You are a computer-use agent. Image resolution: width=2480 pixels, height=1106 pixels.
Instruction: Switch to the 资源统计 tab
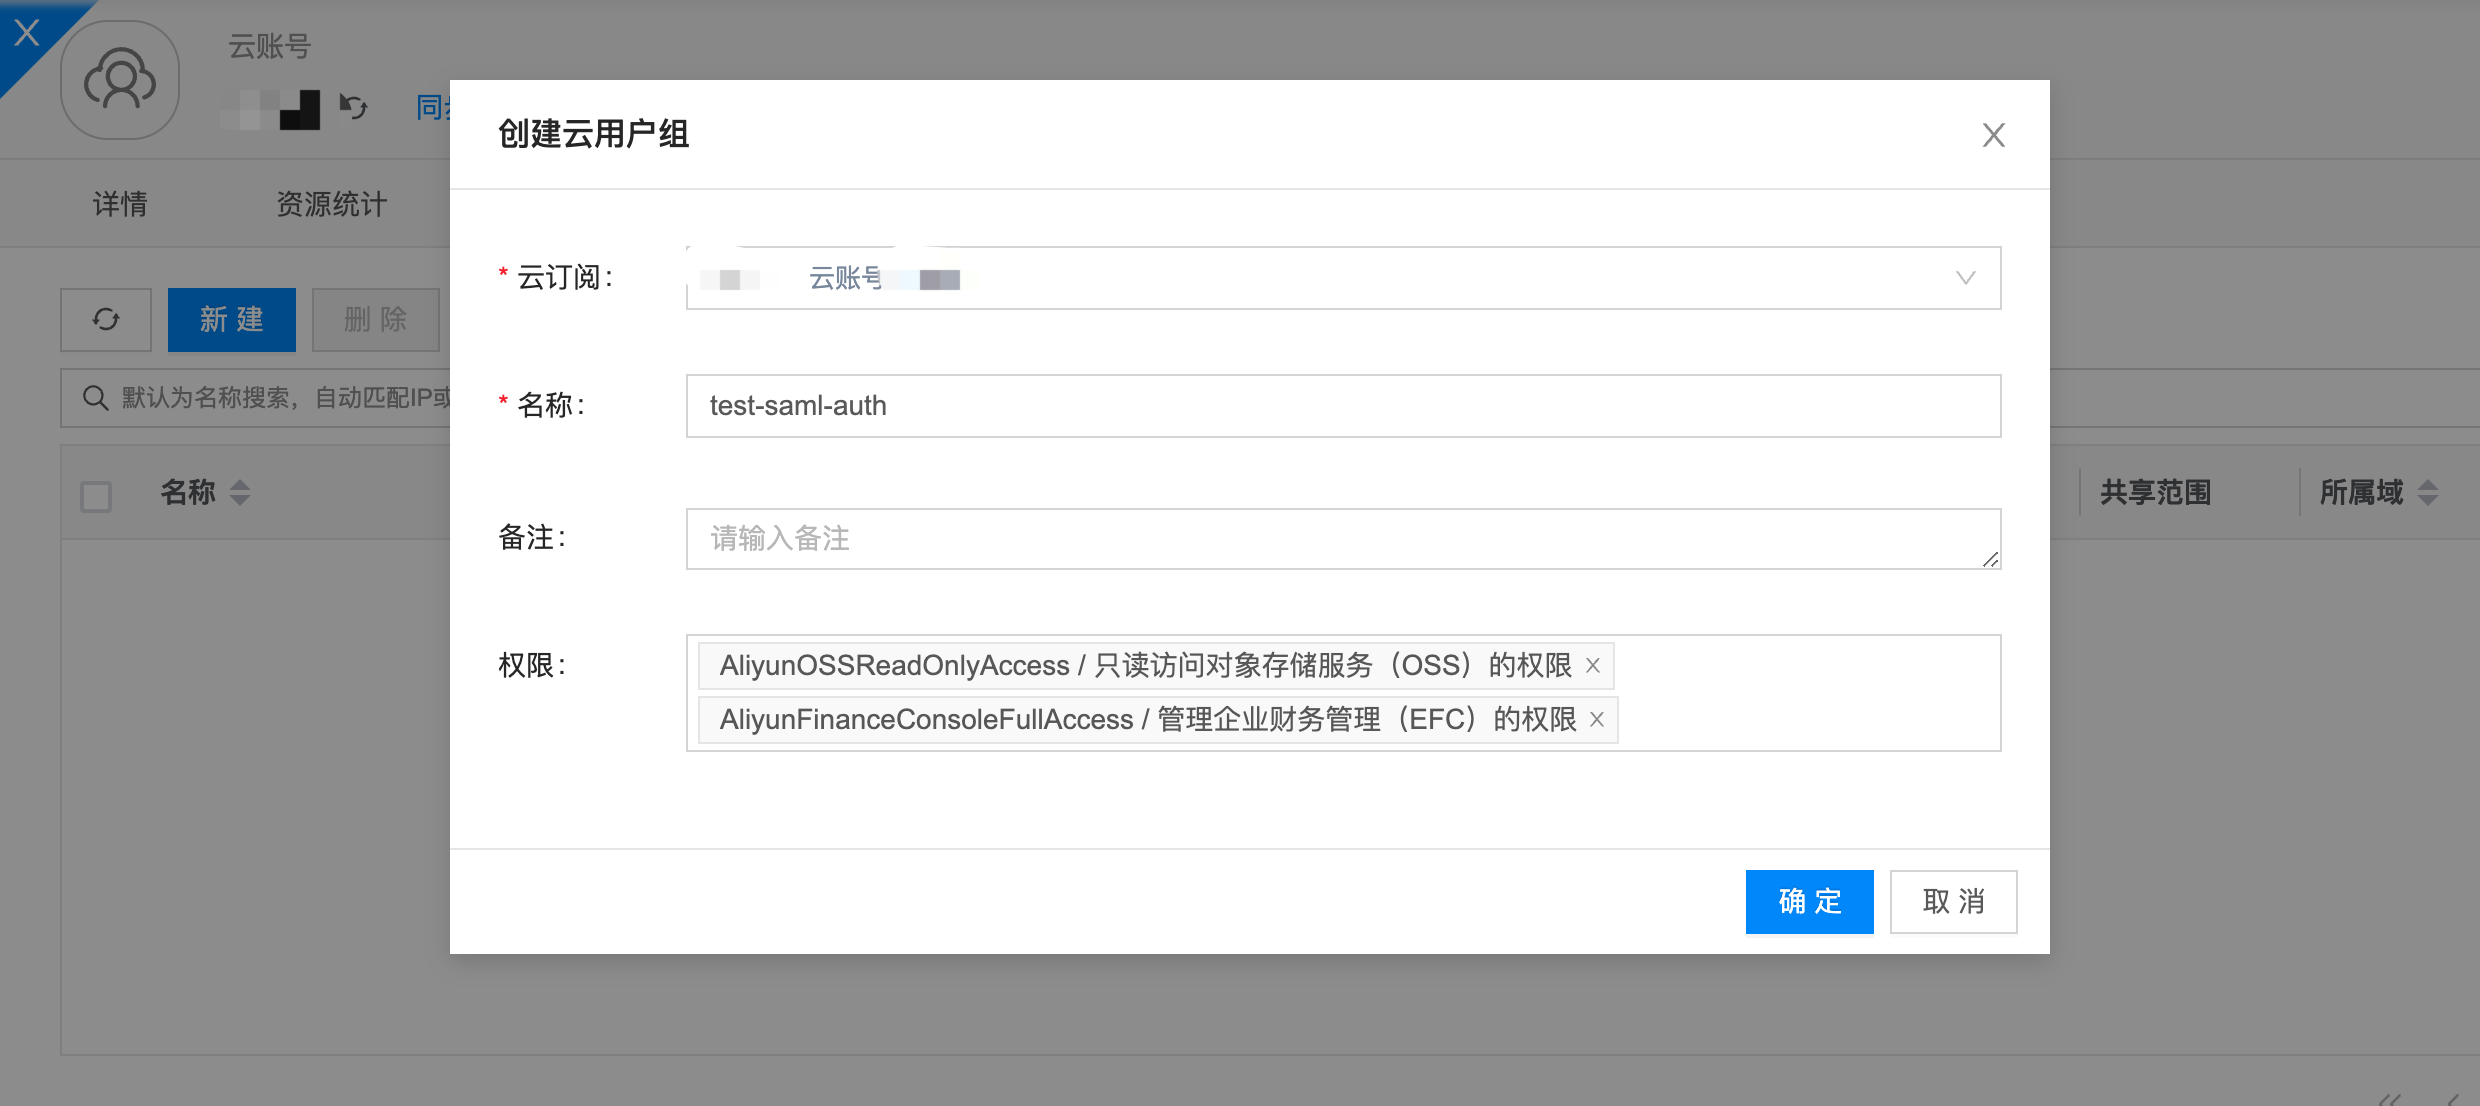click(331, 205)
